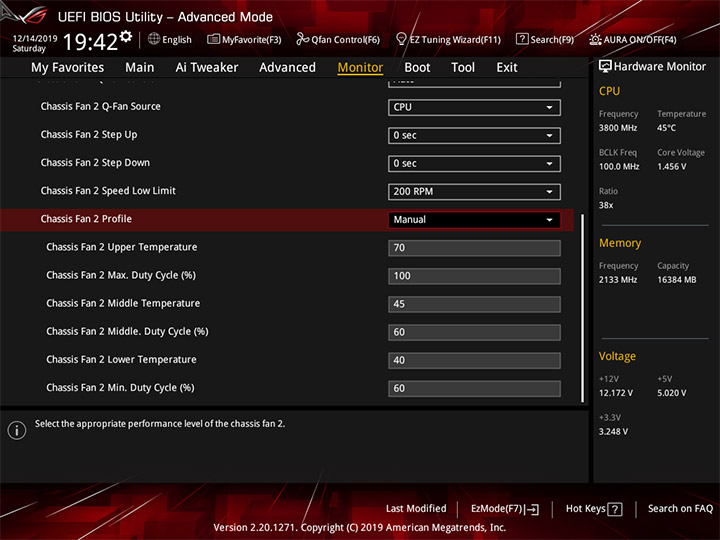Click EZ Tuning Wizard lightbulb icon

[401, 39]
